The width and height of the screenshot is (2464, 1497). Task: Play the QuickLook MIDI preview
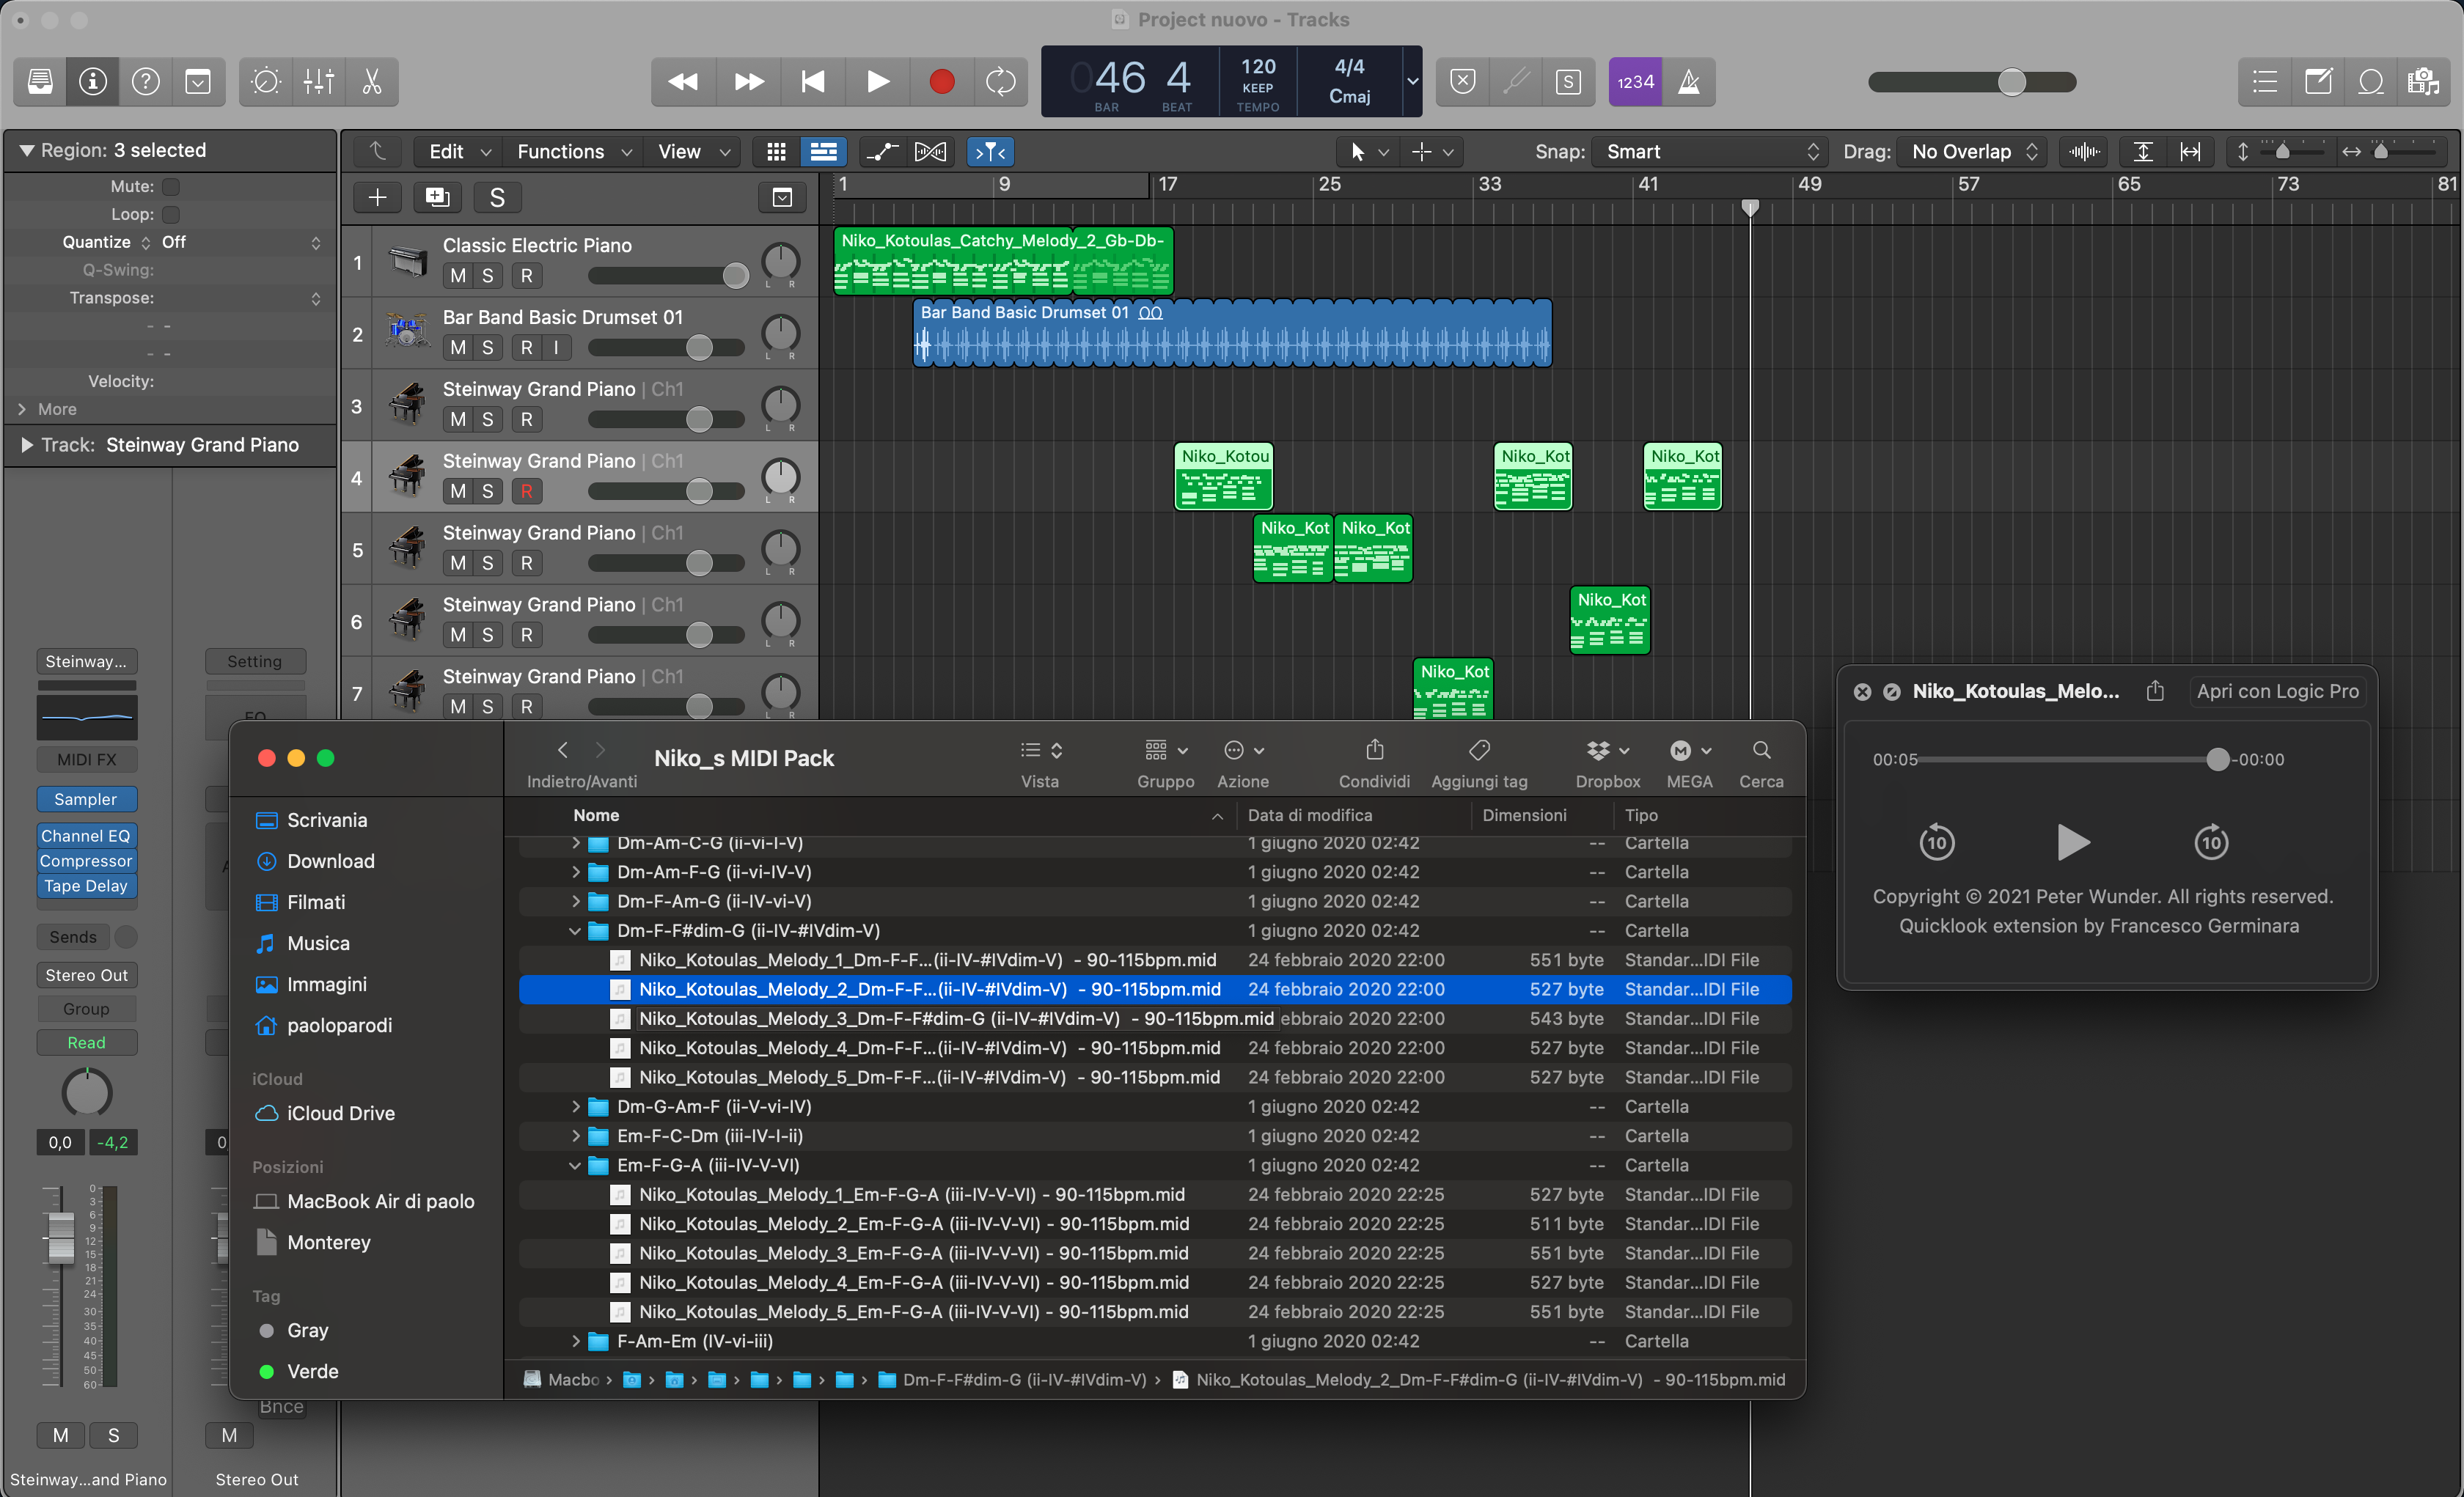tap(2073, 843)
